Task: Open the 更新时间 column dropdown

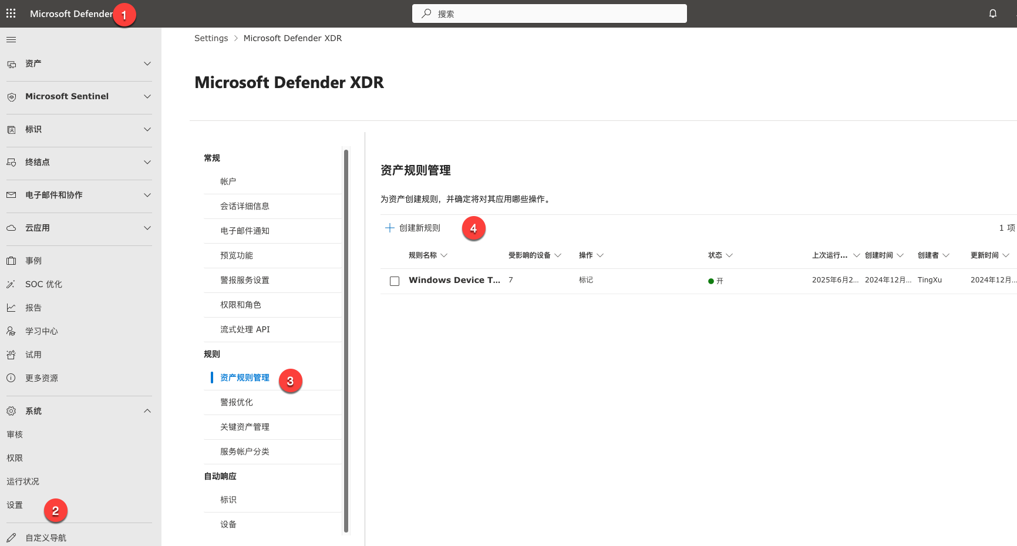Action: point(1006,255)
